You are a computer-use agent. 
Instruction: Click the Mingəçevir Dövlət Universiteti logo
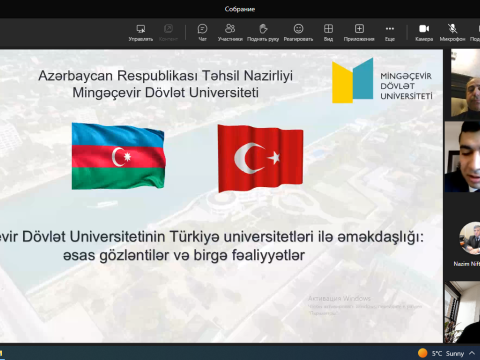click(382, 81)
